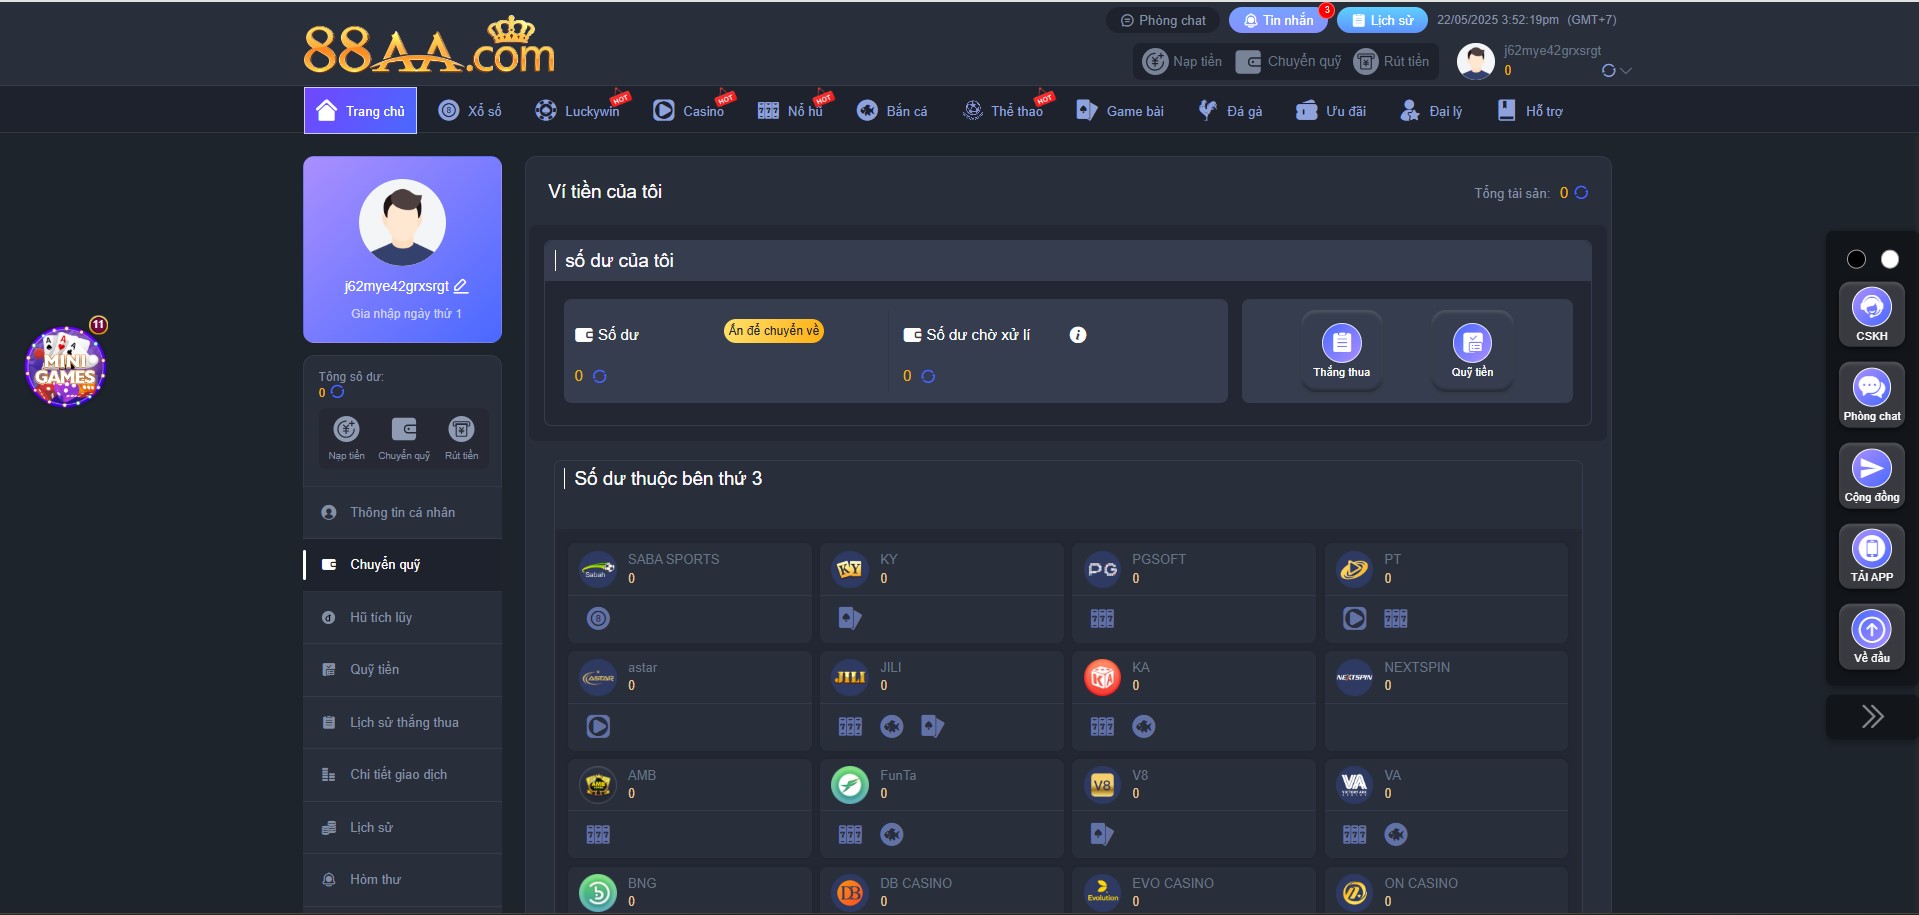Image resolution: width=1919 pixels, height=915 pixels.
Task: Click info icon beside Số dư chờ xử lí
Action: [1077, 335]
